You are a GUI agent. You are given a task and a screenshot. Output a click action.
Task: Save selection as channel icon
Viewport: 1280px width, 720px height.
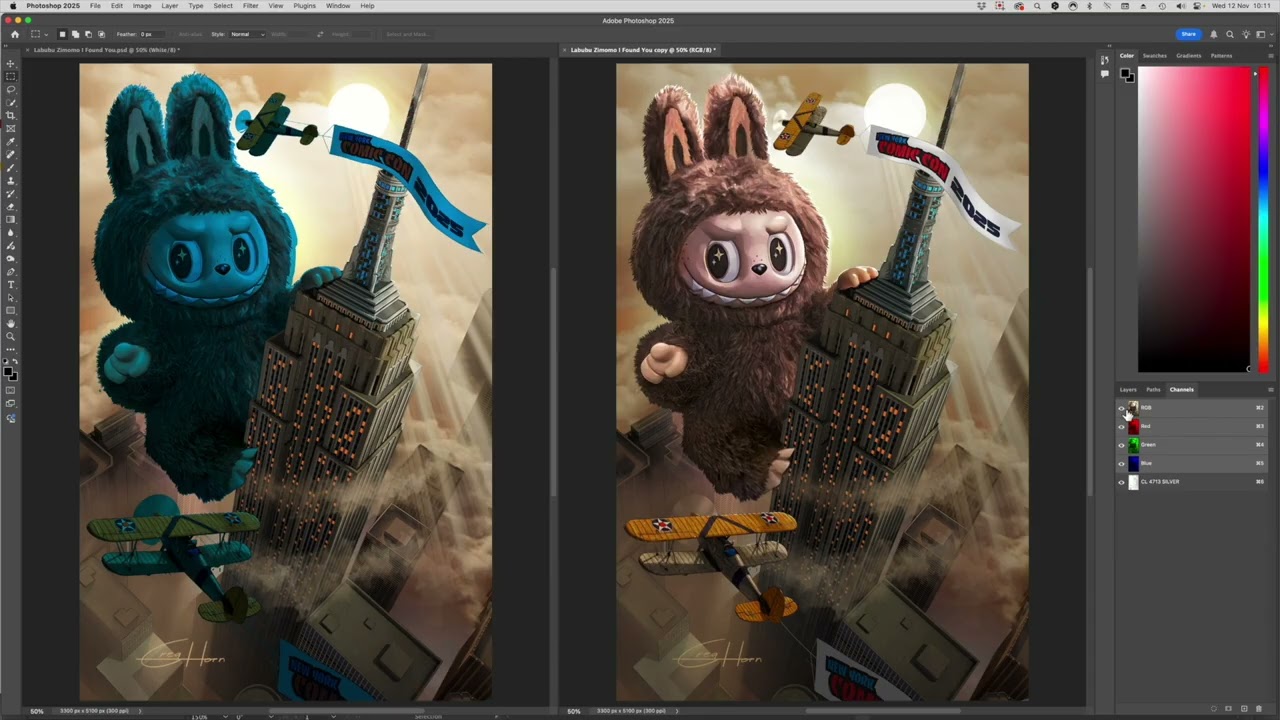[1229, 709]
